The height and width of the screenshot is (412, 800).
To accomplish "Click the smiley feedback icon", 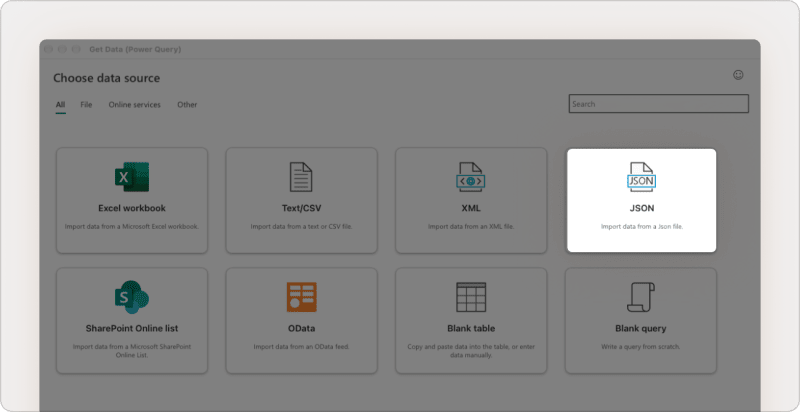I will point(738,75).
